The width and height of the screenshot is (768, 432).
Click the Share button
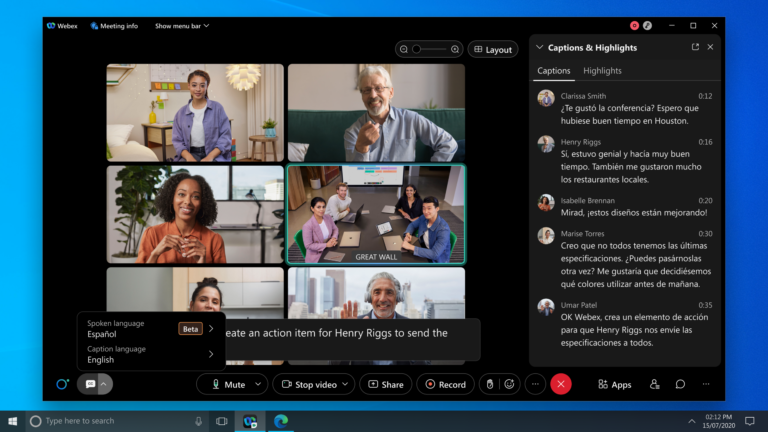[385, 384]
